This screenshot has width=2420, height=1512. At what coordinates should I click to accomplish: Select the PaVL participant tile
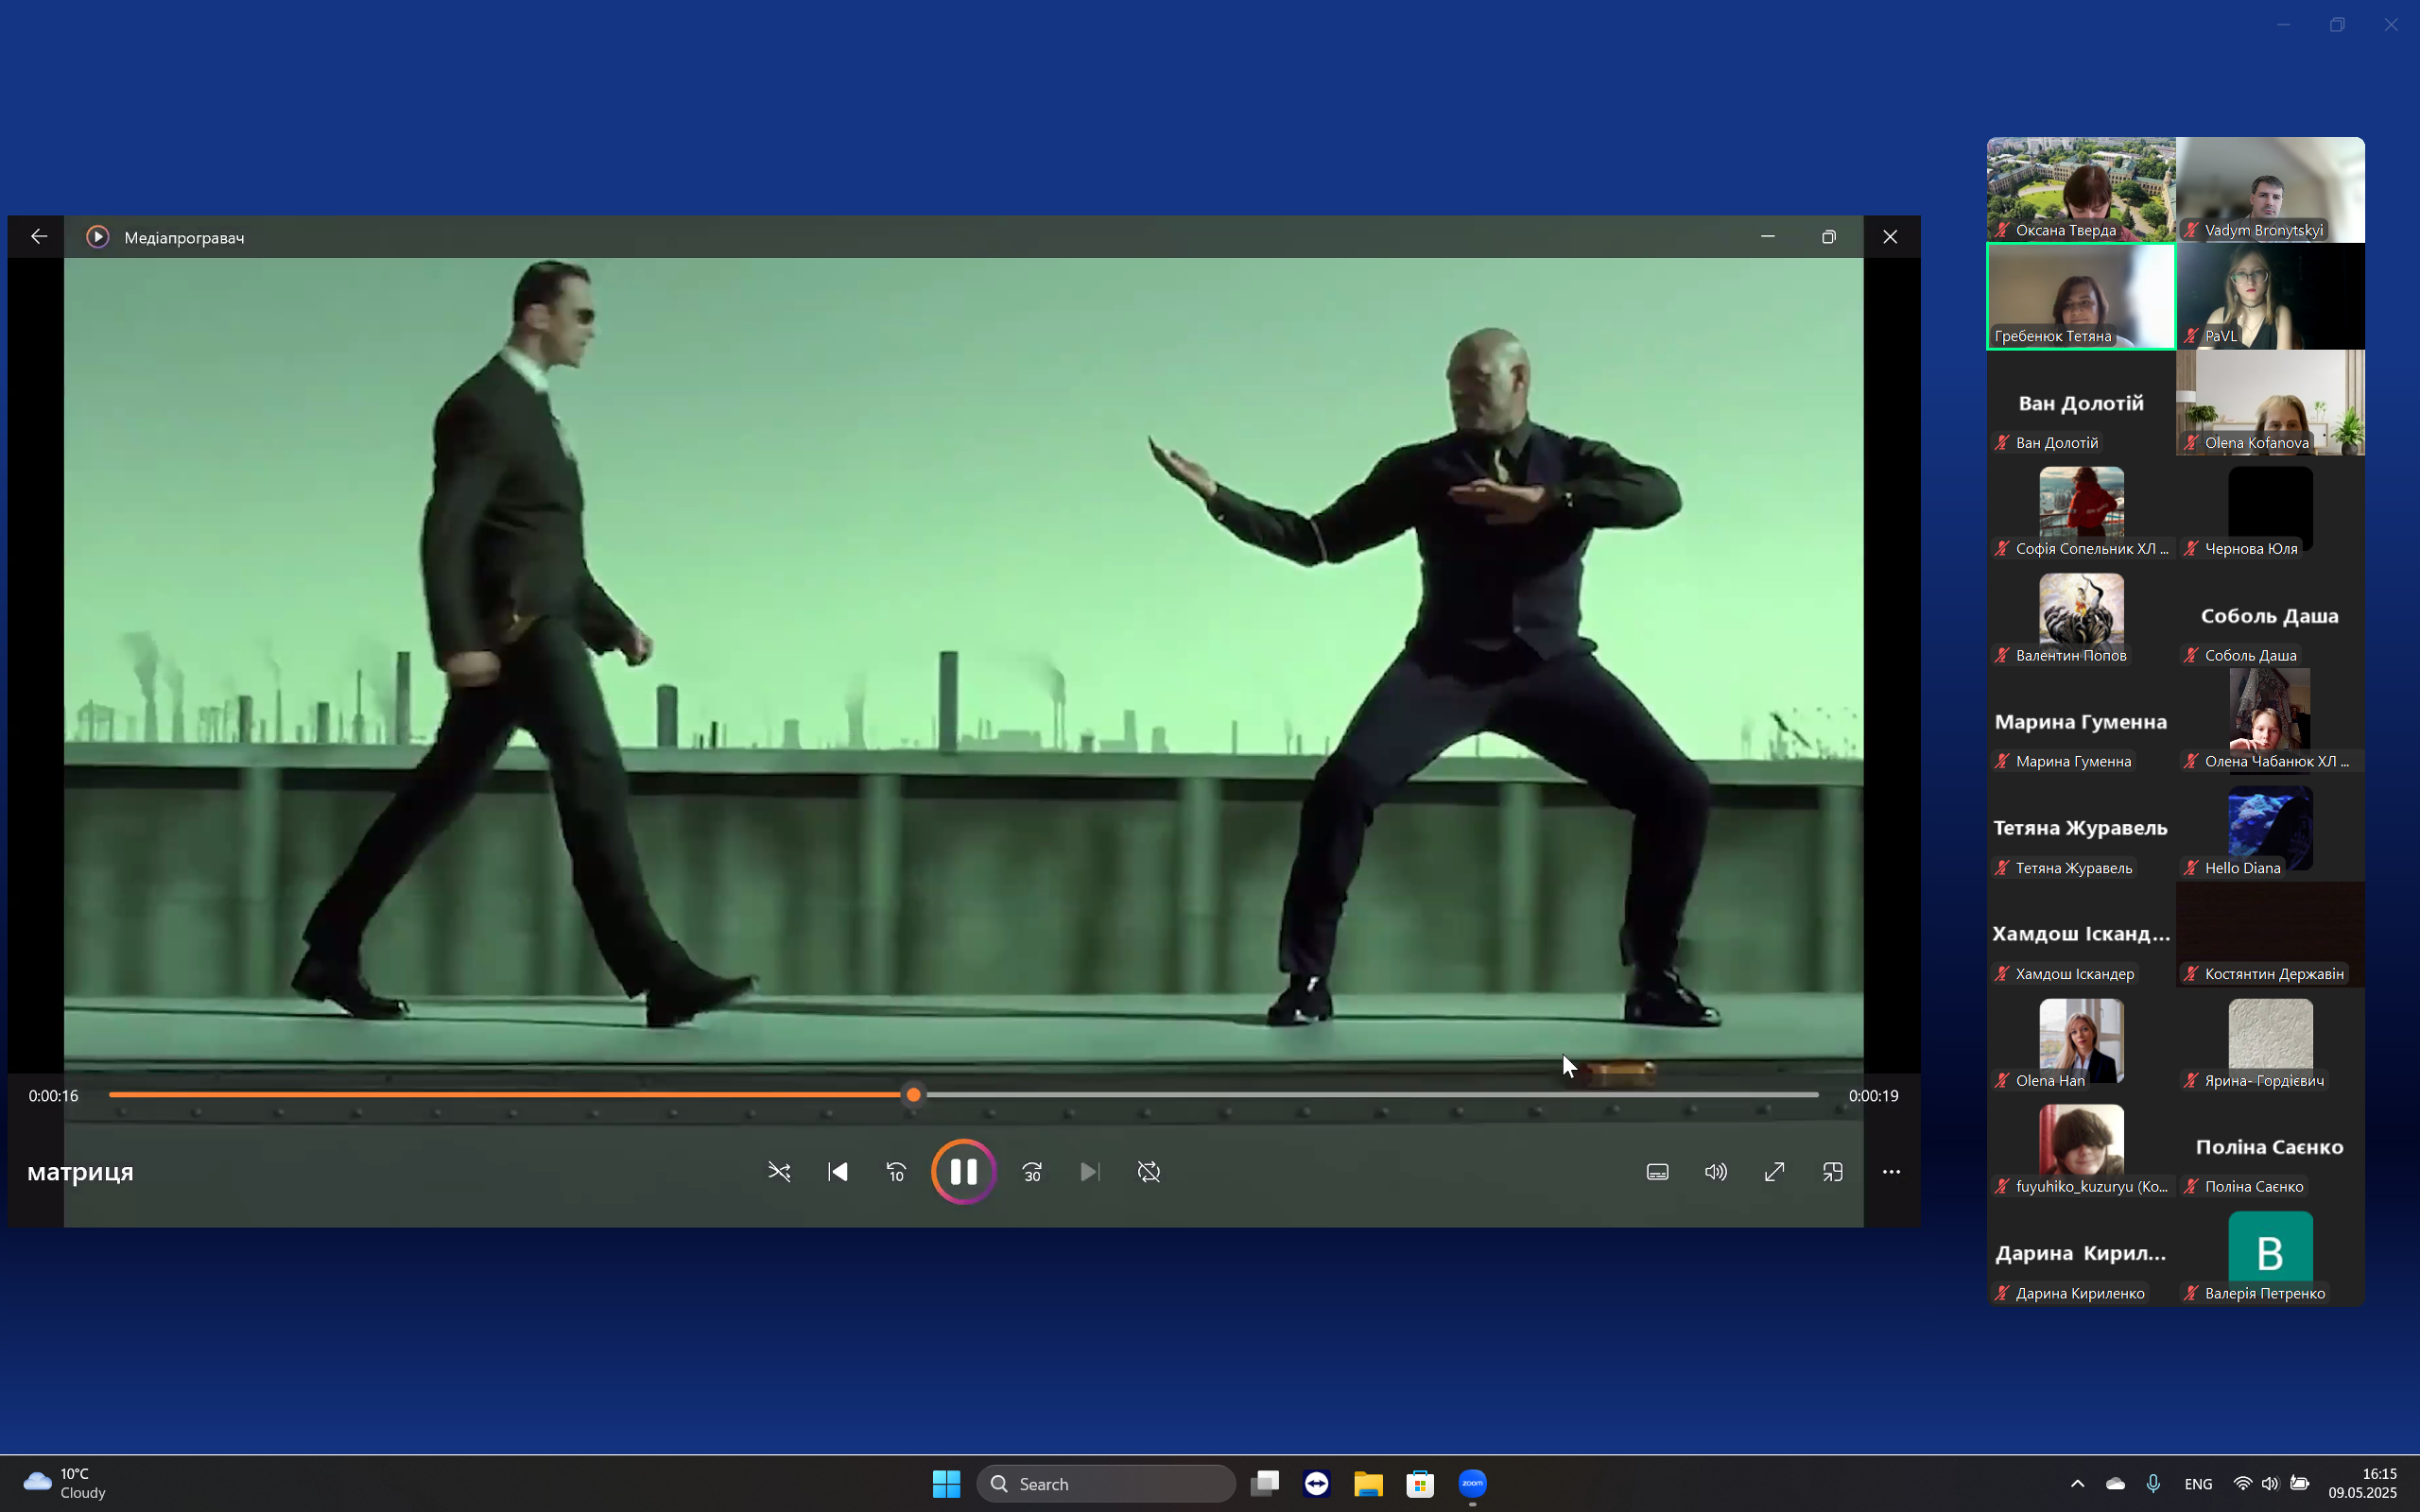click(x=2270, y=296)
